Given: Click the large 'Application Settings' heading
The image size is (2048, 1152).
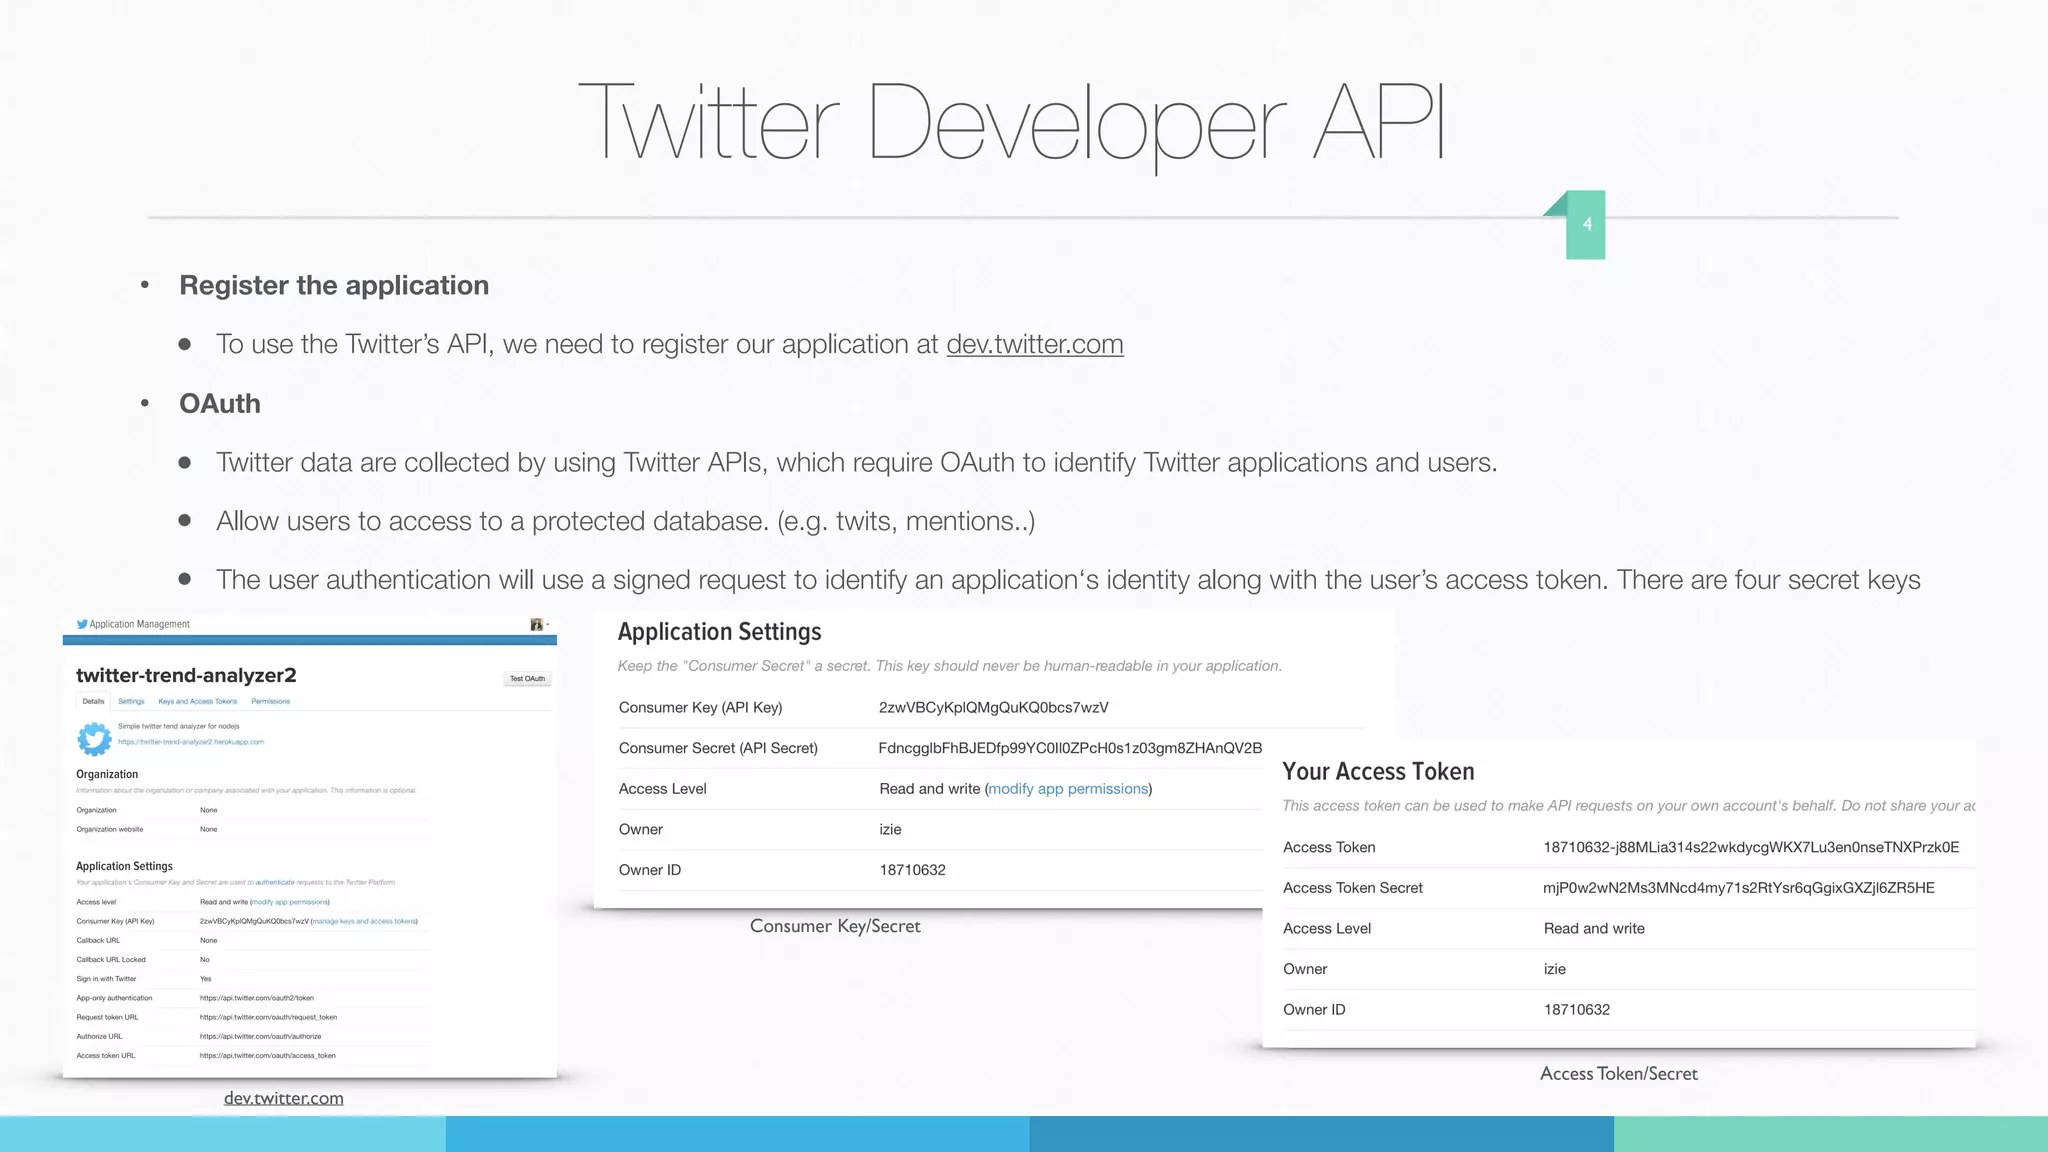Looking at the screenshot, I should coord(719,632).
